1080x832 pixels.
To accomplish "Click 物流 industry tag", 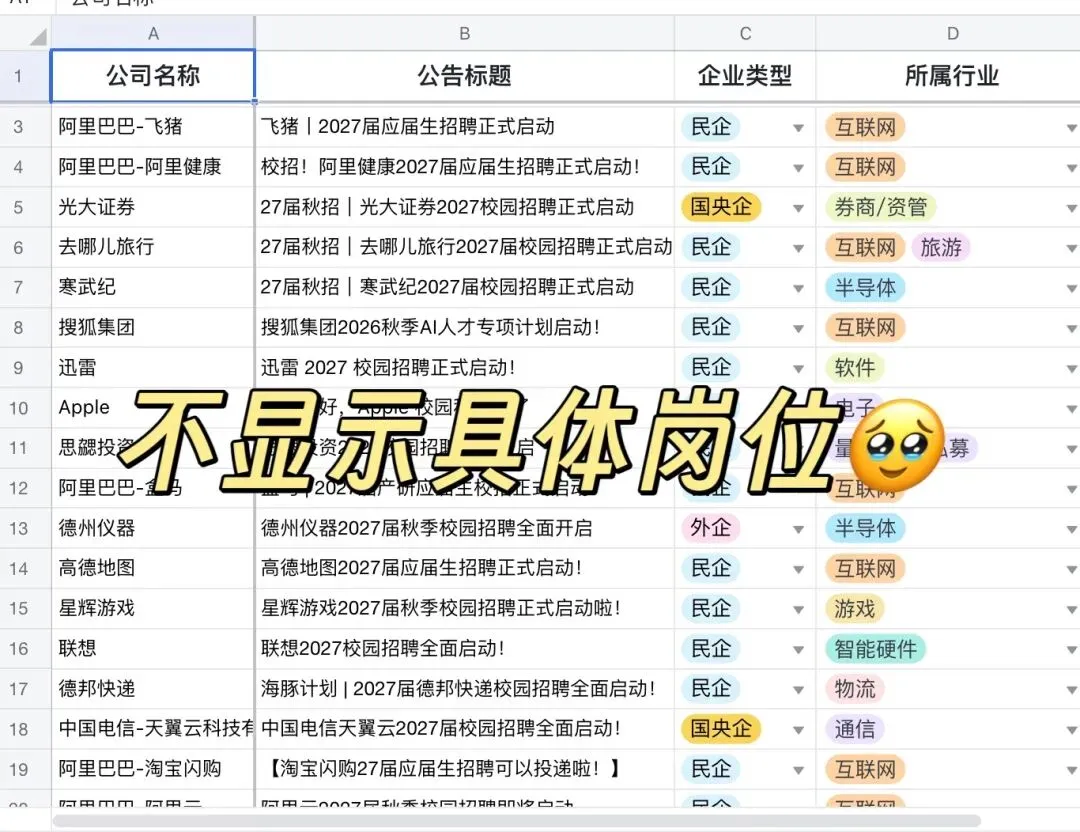I will point(855,689).
